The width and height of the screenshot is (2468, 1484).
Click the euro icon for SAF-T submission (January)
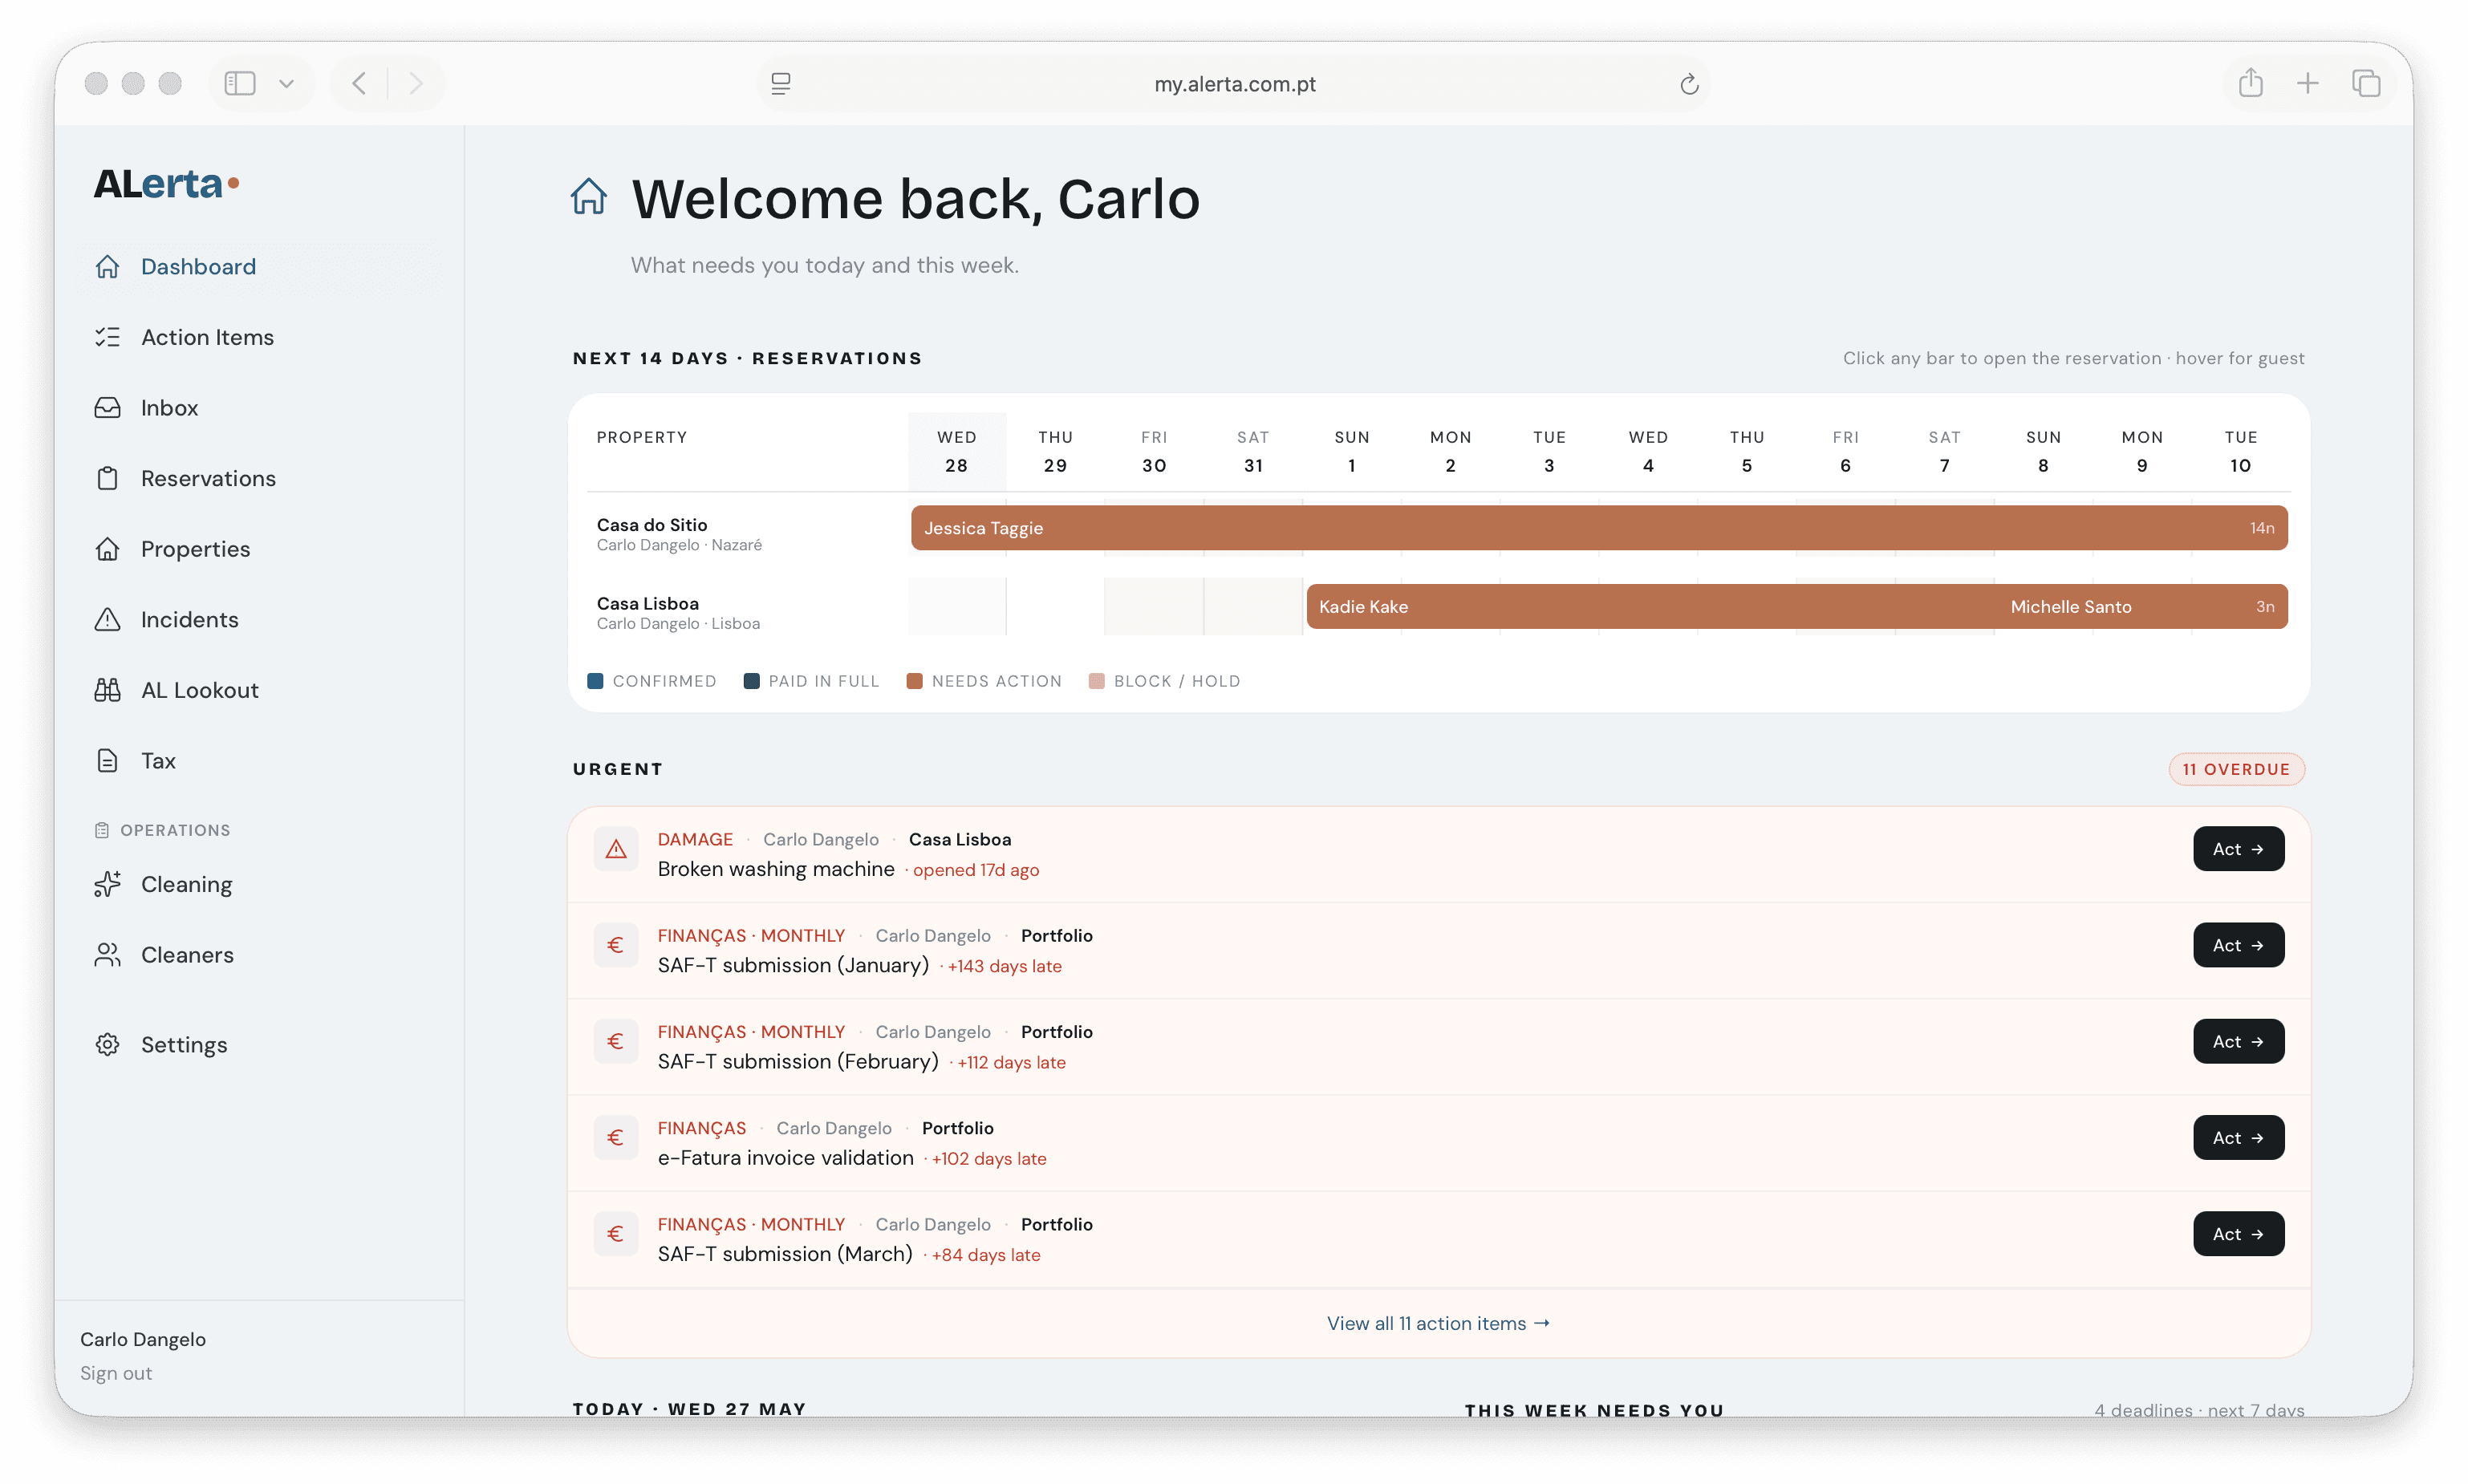(616, 946)
